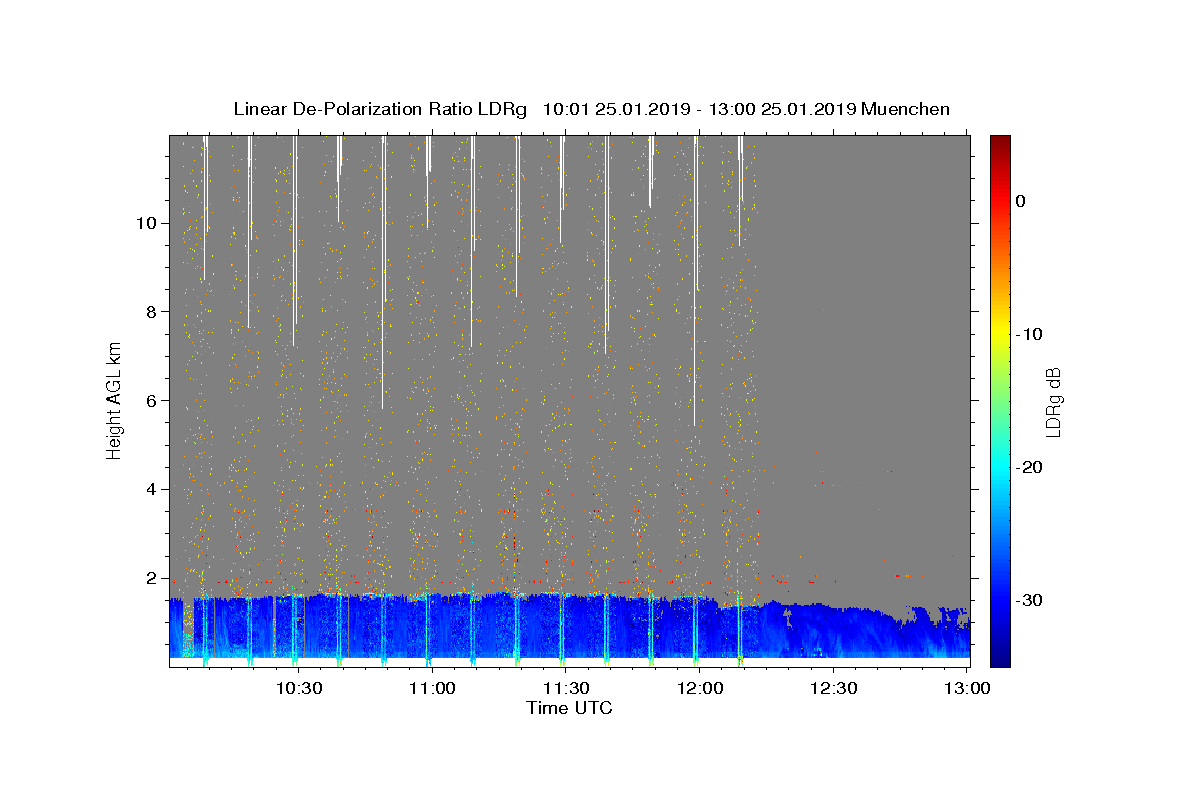The image size is (1200, 800).
Task: Click the height tick label "4"
Action: tap(151, 489)
